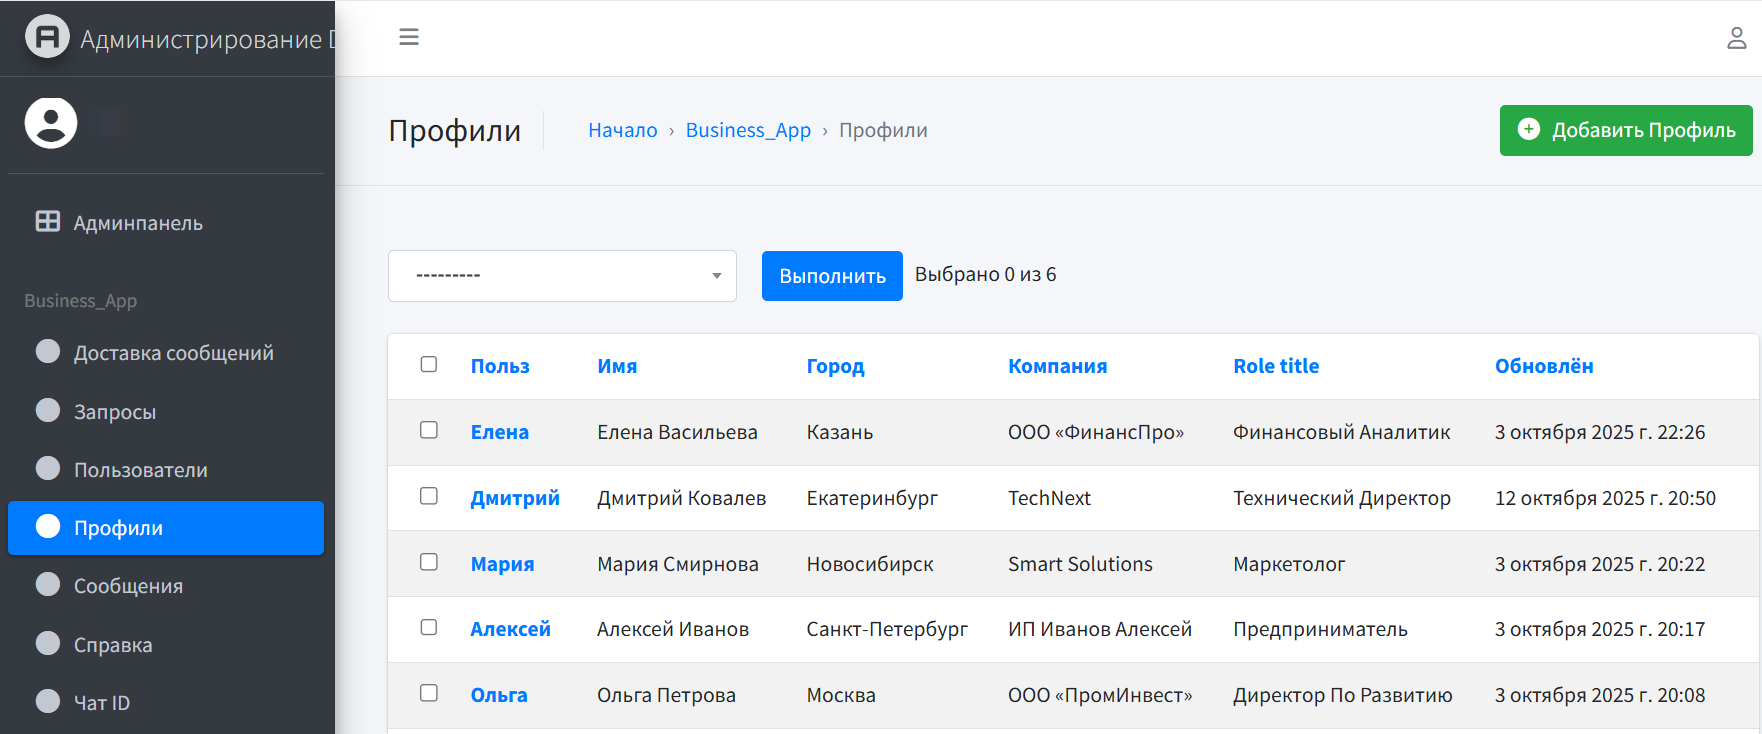Screen dimensions: 1762x734
Task: Open Пользователи in the sidebar
Action: coord(140,470)
